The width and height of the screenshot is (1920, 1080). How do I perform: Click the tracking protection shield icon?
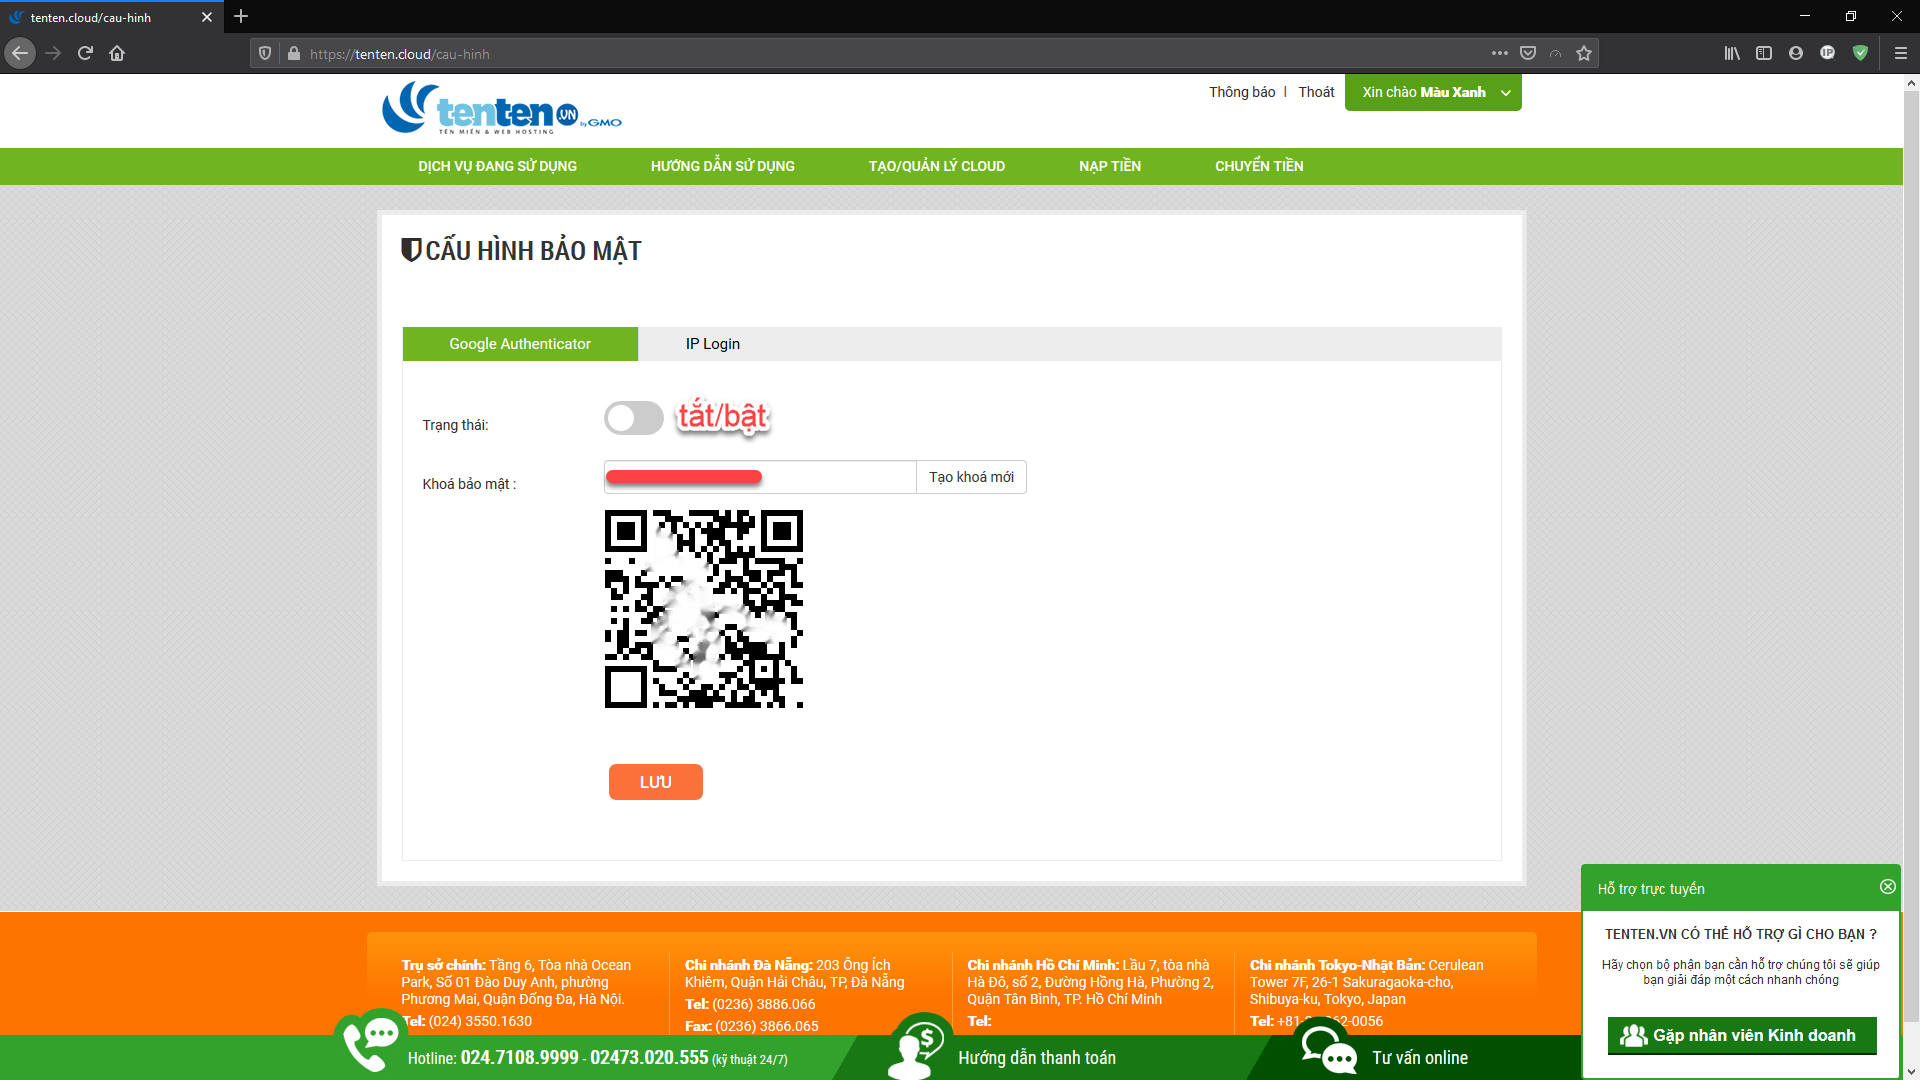(265, 54)
